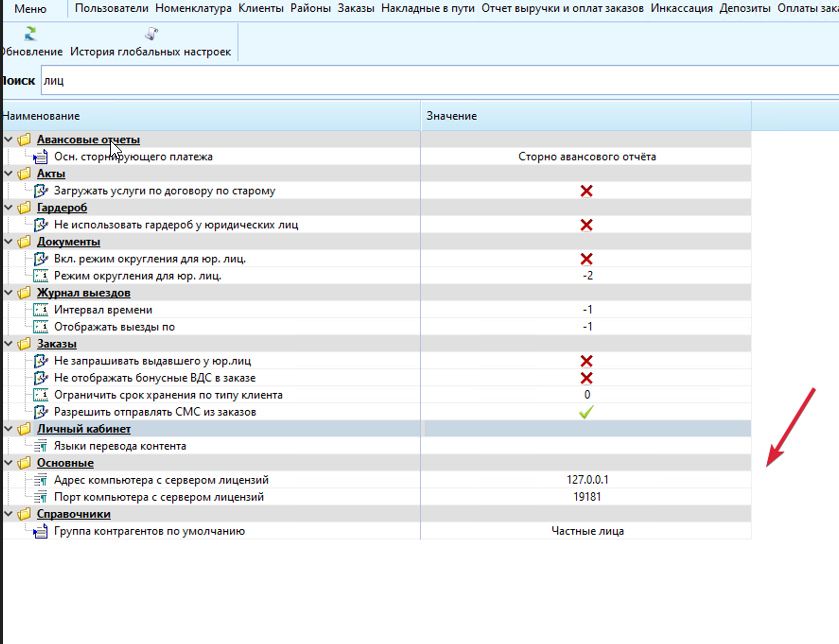This screenshot has width=839, height=644.
Task: Collapse the Основные tree group
Action: pos(8,463)
